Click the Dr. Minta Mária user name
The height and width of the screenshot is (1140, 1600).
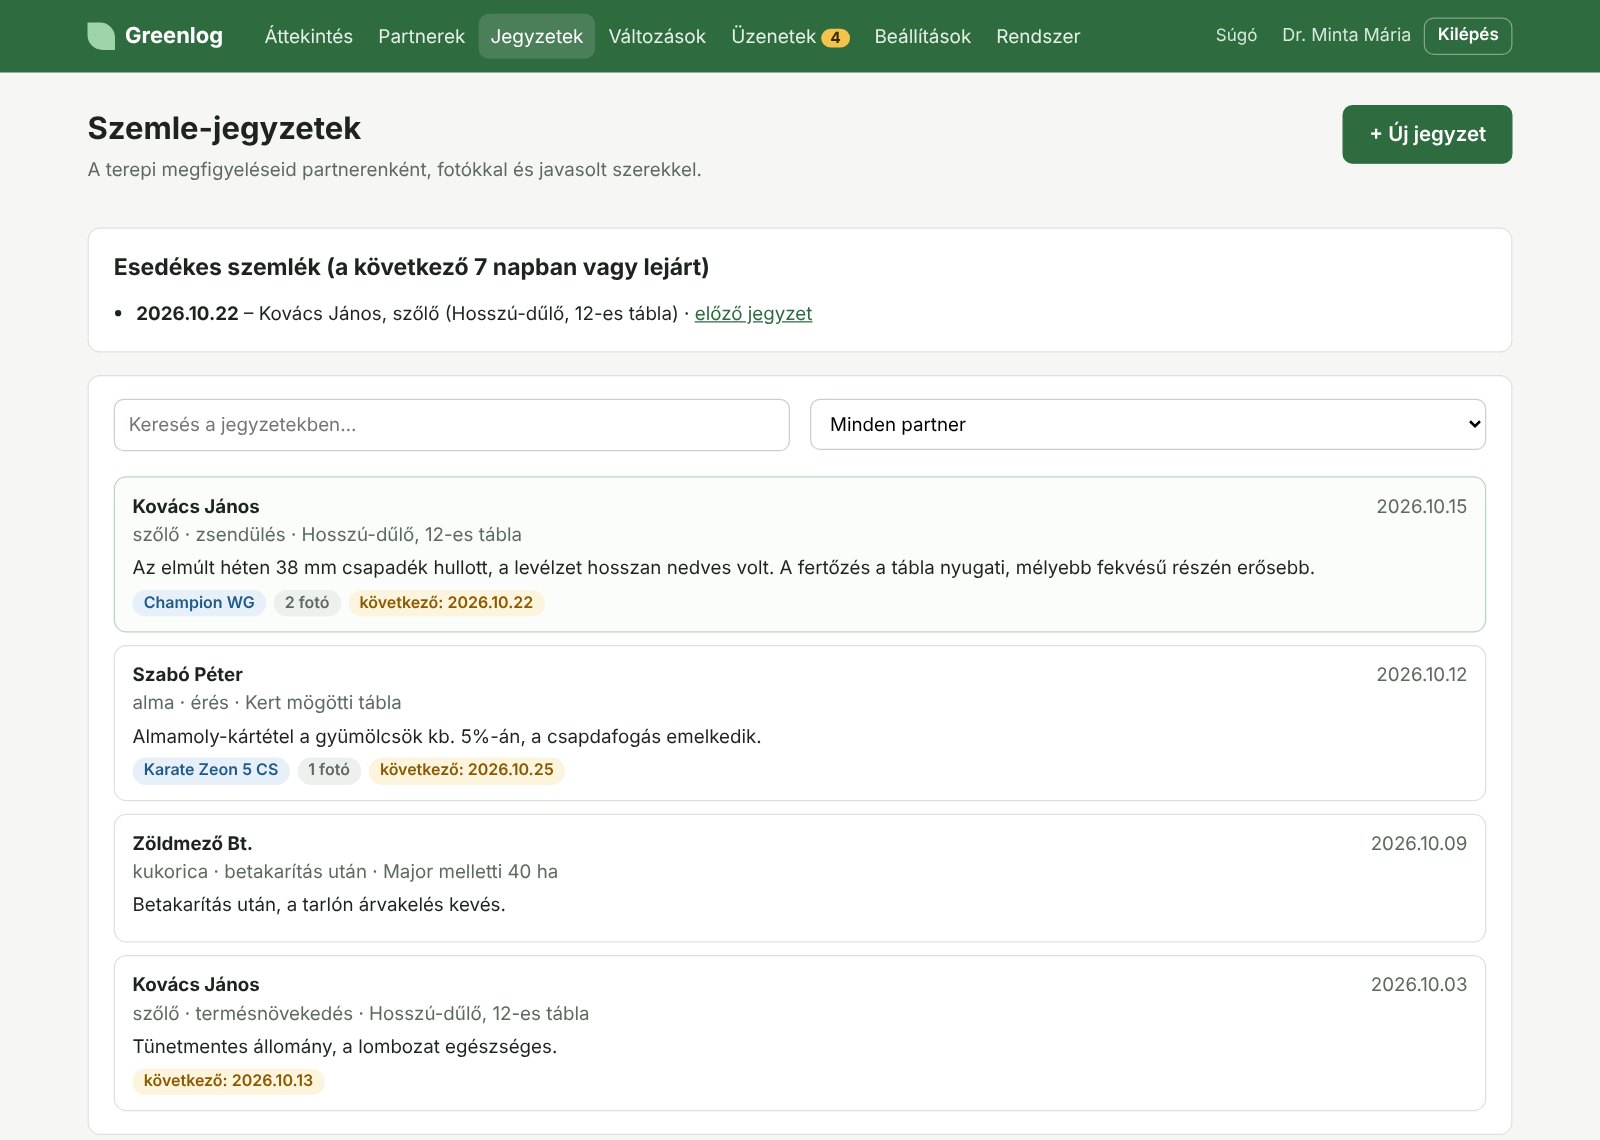1346,35
